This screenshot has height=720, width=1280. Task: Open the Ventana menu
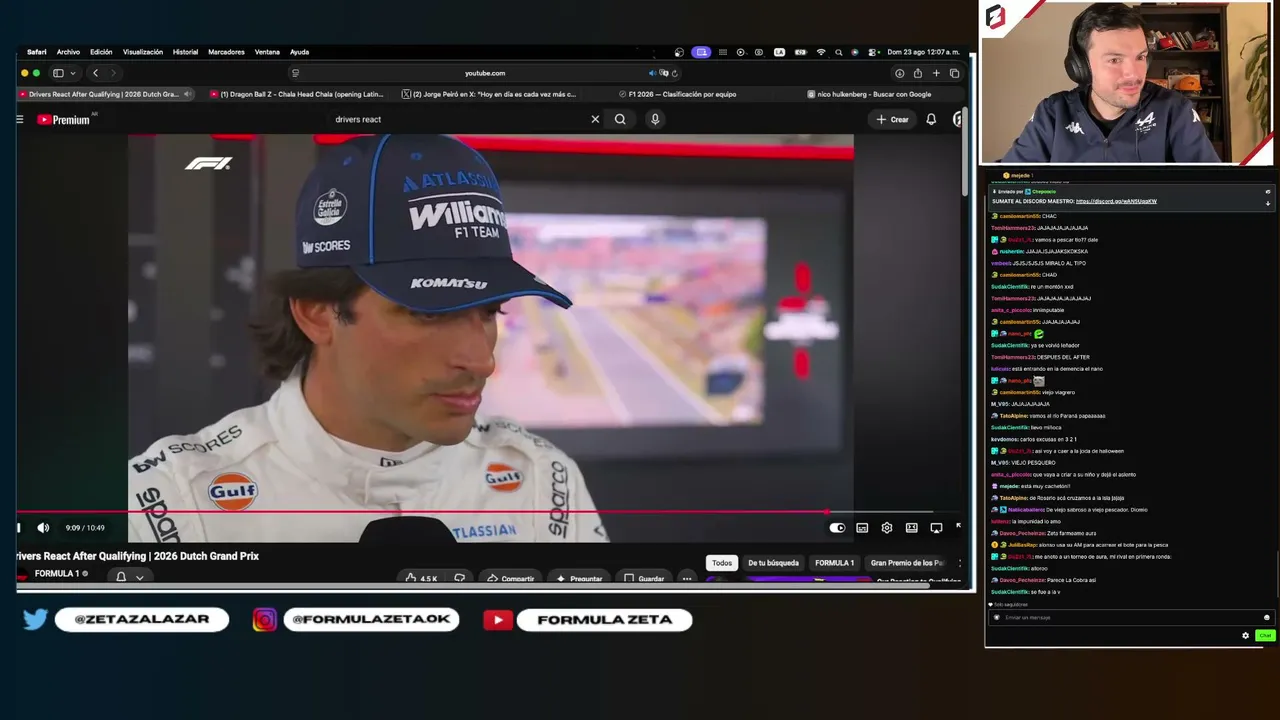click(267, 52)
